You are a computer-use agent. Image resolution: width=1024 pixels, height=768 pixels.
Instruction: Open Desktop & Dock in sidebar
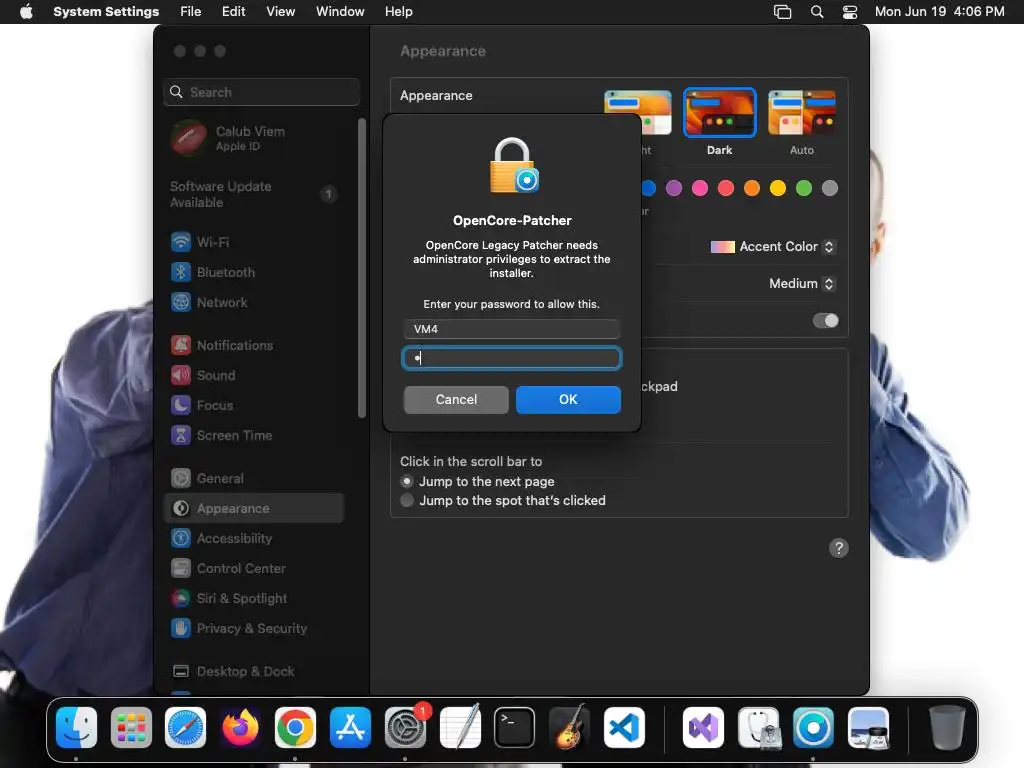(254, 671)
